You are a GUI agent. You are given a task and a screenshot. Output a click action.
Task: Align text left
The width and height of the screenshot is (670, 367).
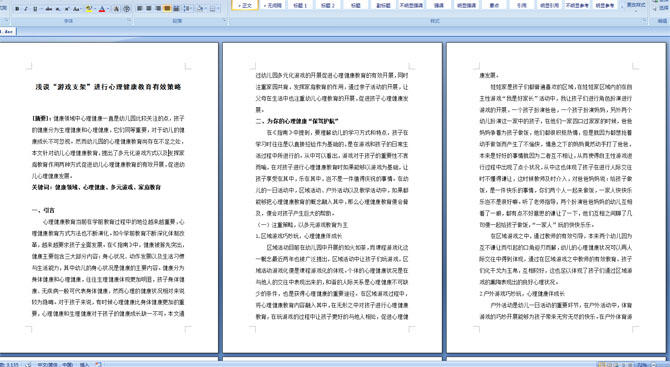click(140, 8)
